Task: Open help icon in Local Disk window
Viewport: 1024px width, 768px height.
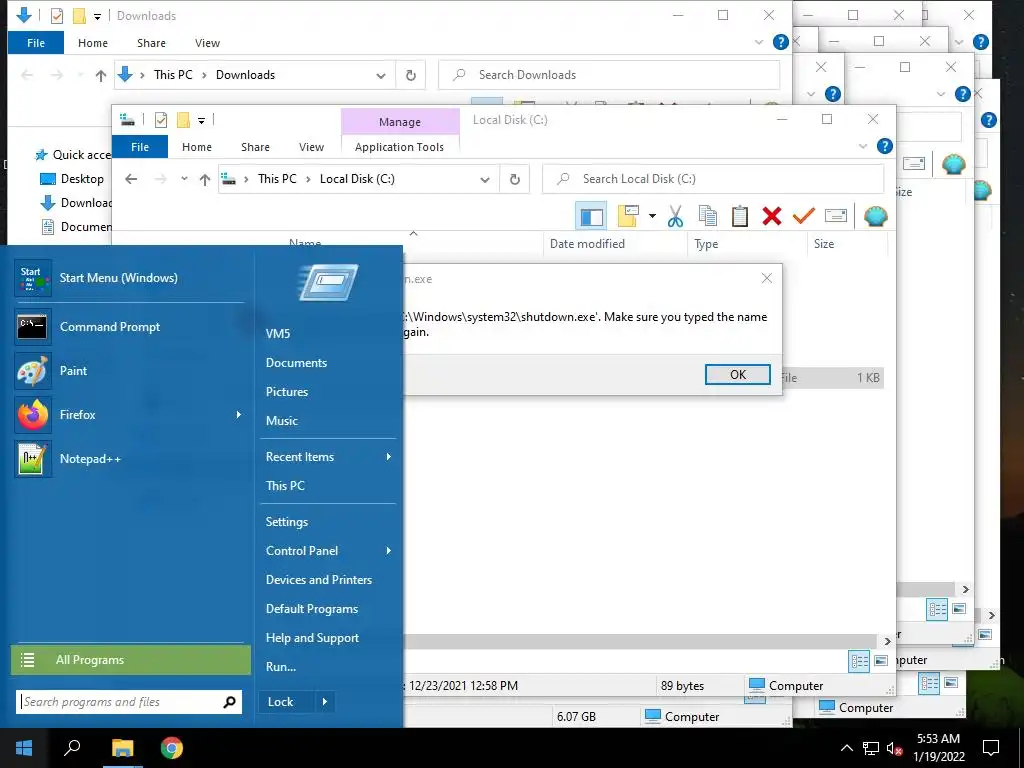Action: 884,146
